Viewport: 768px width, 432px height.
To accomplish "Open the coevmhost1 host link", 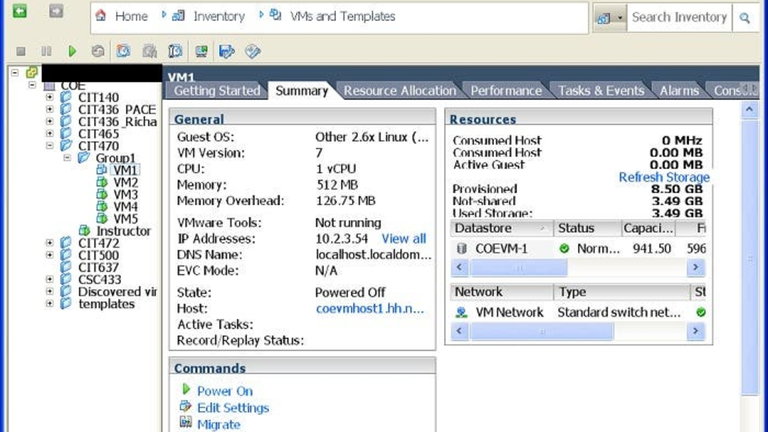I will pos(370,309).
